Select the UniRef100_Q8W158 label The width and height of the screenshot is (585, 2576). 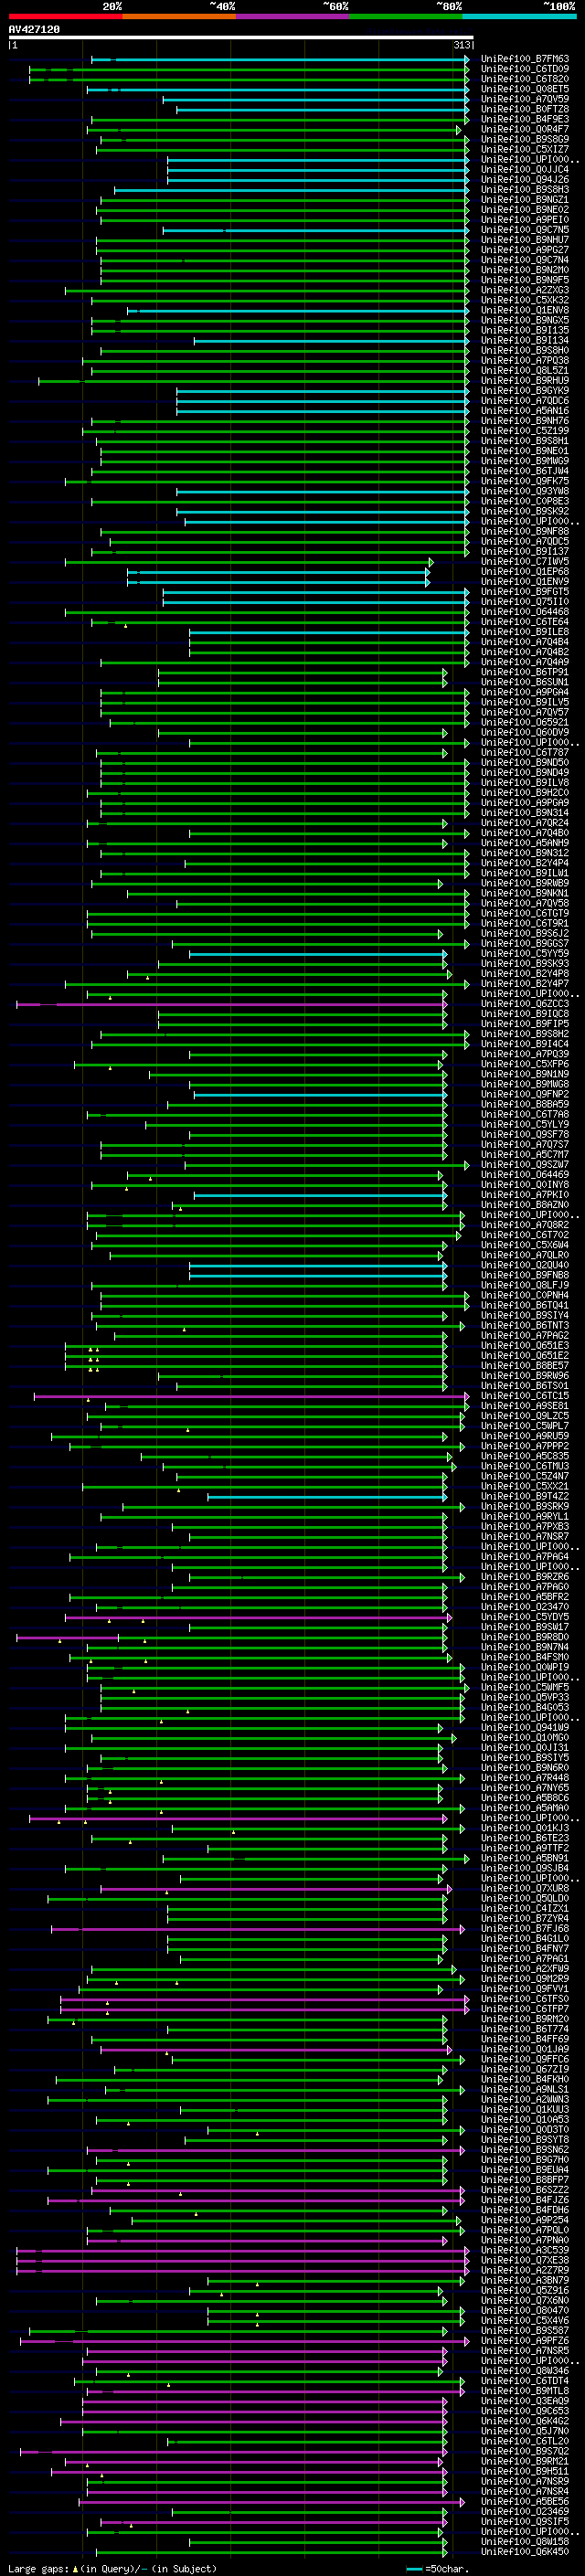click(525, 2541)
